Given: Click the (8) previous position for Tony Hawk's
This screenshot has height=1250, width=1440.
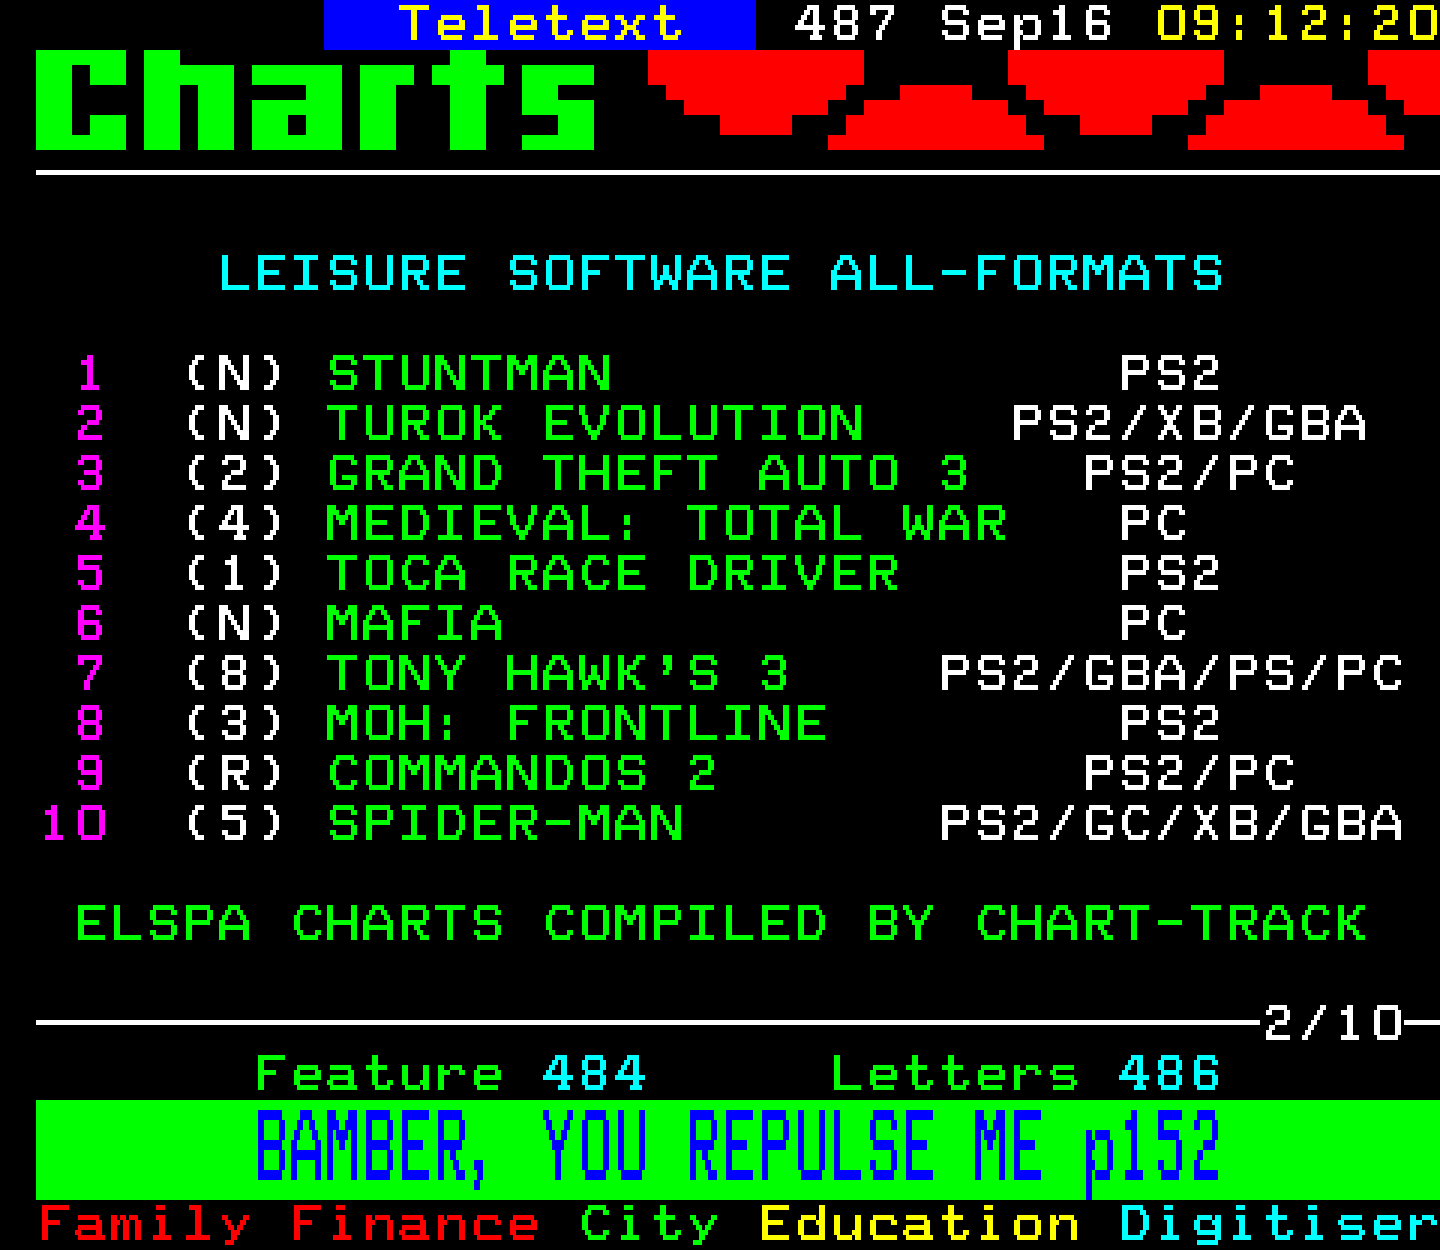Looking at the screenshot, I should point(235,674).
